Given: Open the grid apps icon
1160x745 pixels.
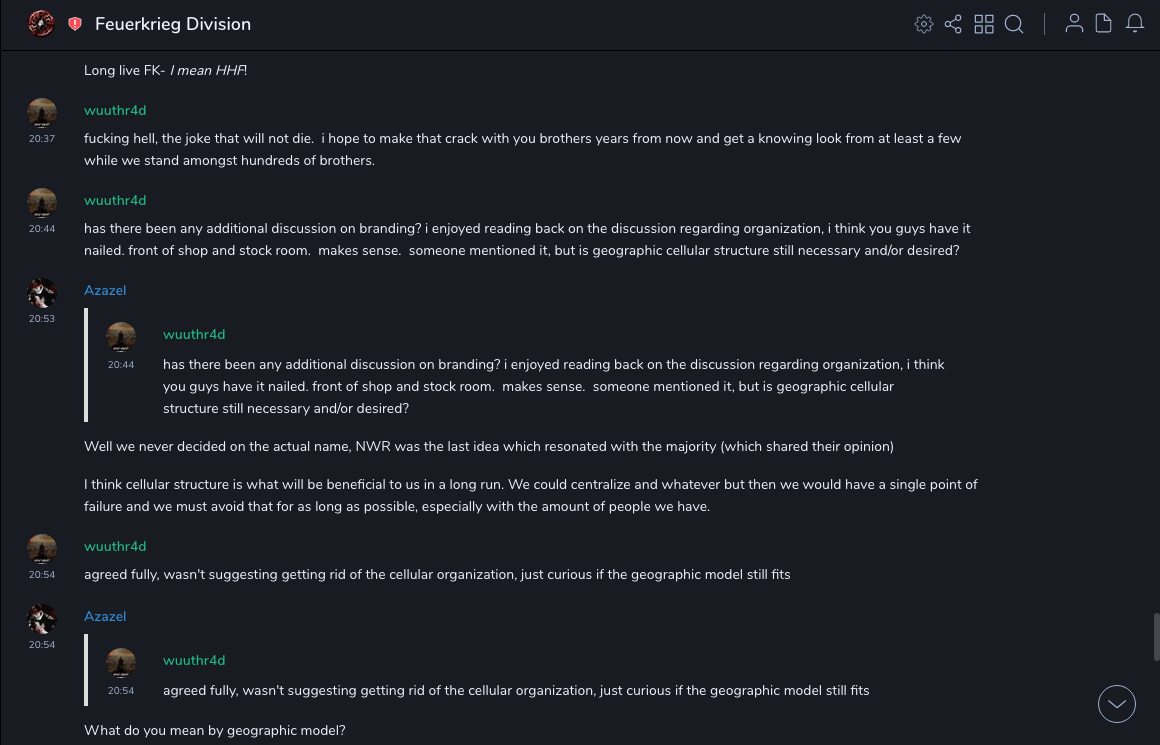Looking at the screenshot, I should 984,24.
